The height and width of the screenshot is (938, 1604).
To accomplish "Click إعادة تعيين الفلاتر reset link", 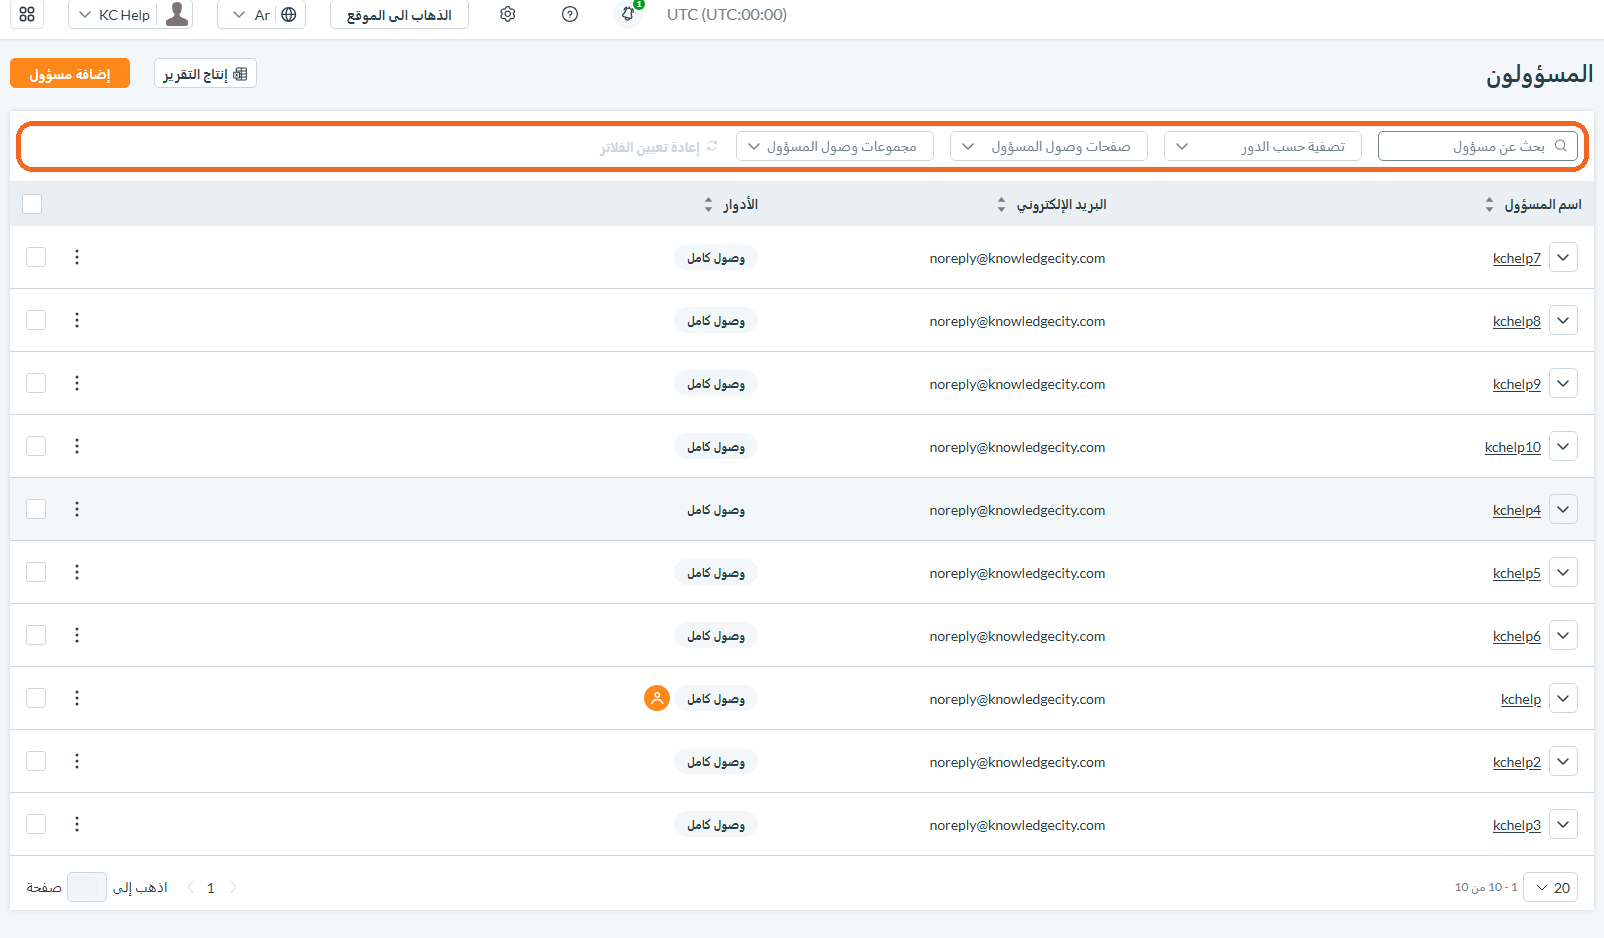I will pos(658,147).
